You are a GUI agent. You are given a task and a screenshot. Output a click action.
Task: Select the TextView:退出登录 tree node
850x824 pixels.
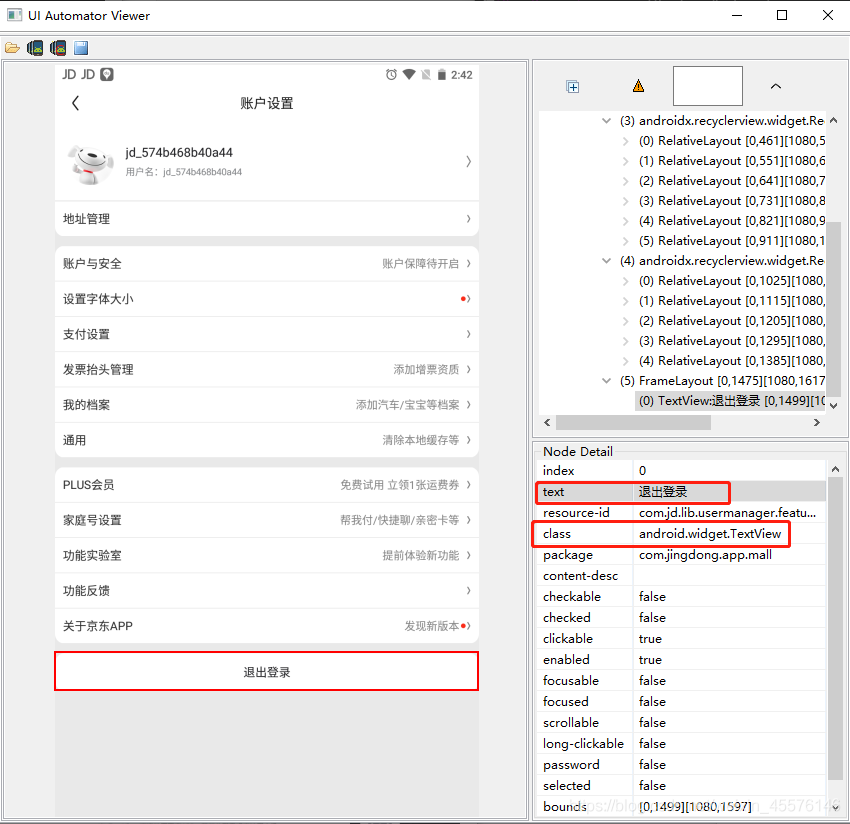pyautogui.click(x=731, y=401)
